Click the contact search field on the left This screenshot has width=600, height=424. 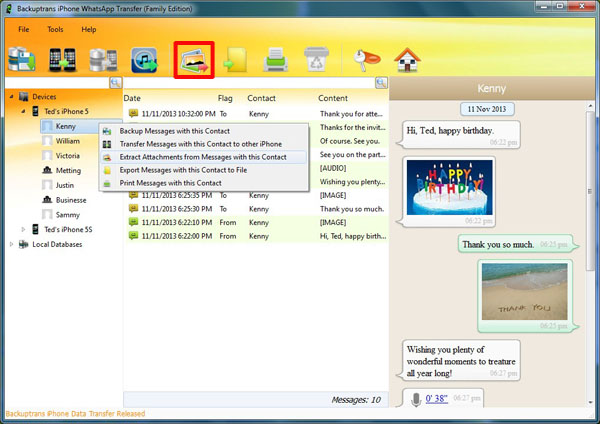tap(57, 82)
